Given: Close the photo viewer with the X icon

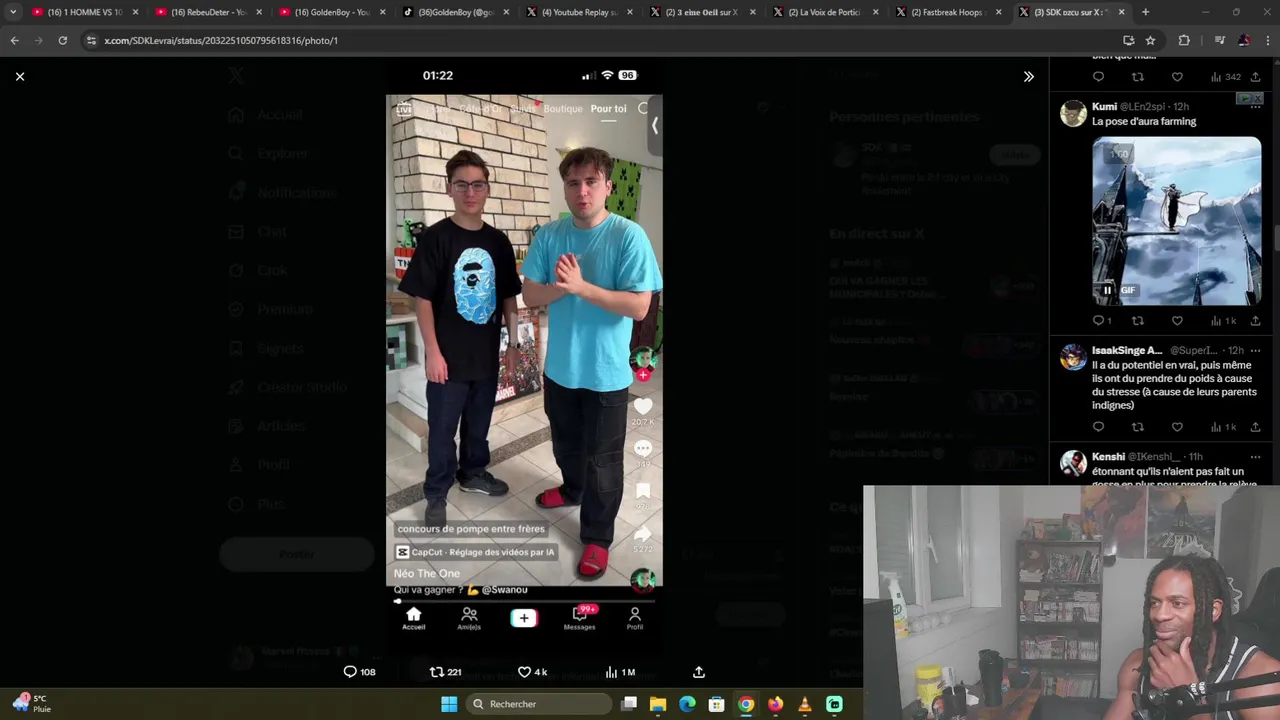Looking at the screenshot, I should point(20,76).
